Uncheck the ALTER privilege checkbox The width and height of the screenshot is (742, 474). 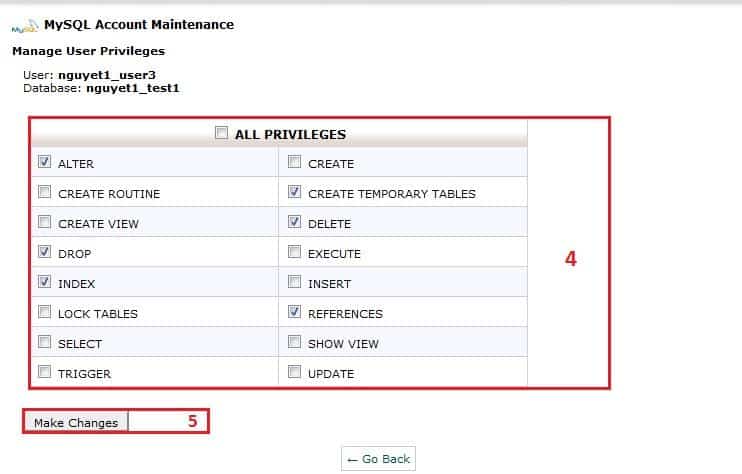point(44,162)
